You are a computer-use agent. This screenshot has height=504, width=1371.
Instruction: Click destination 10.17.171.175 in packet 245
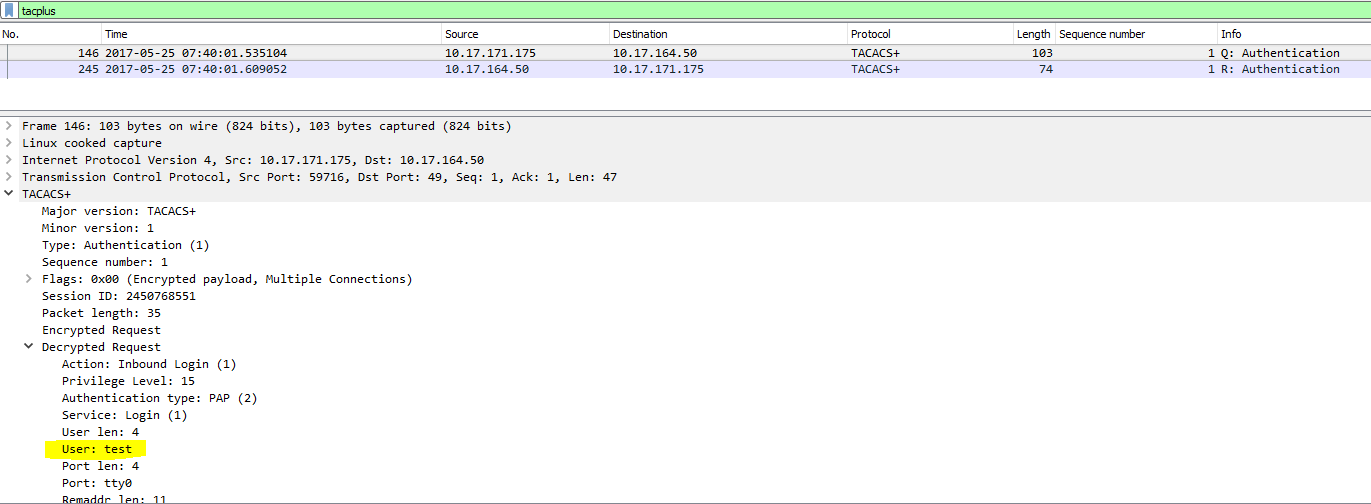(658, 69)
